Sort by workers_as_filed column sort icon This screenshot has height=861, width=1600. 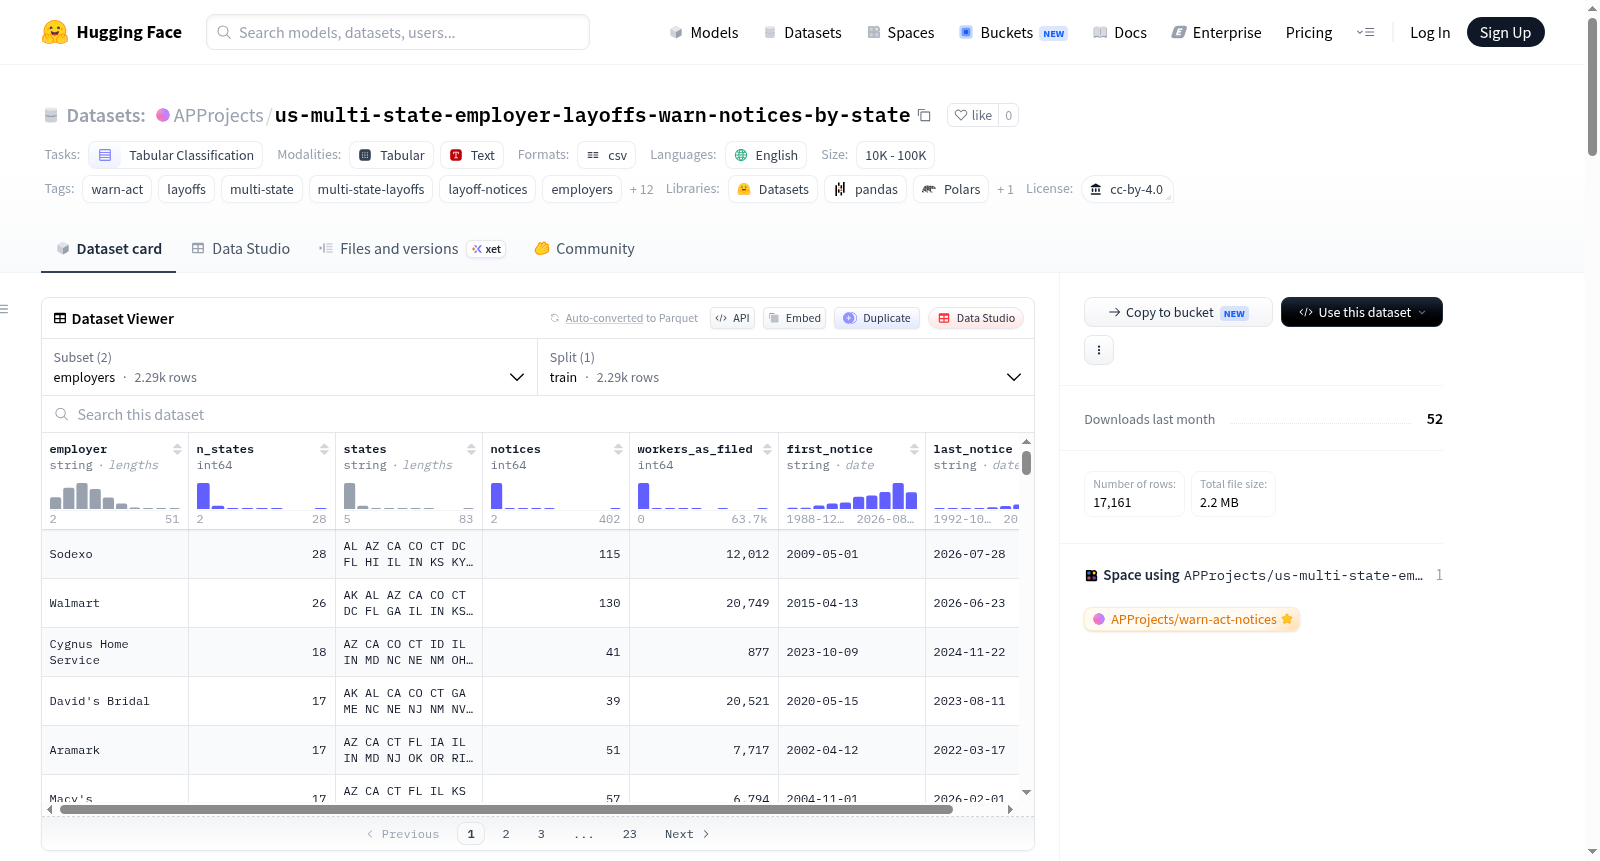(767, 449)
